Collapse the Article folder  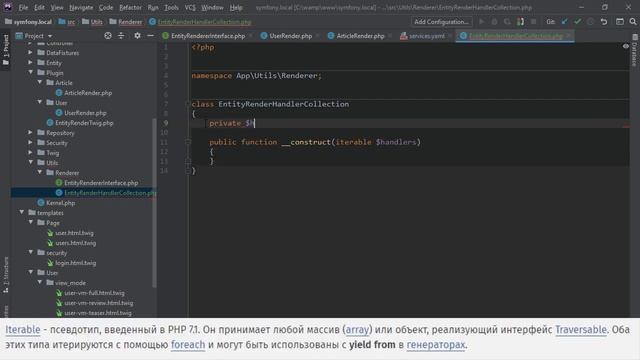click(40, 82)
